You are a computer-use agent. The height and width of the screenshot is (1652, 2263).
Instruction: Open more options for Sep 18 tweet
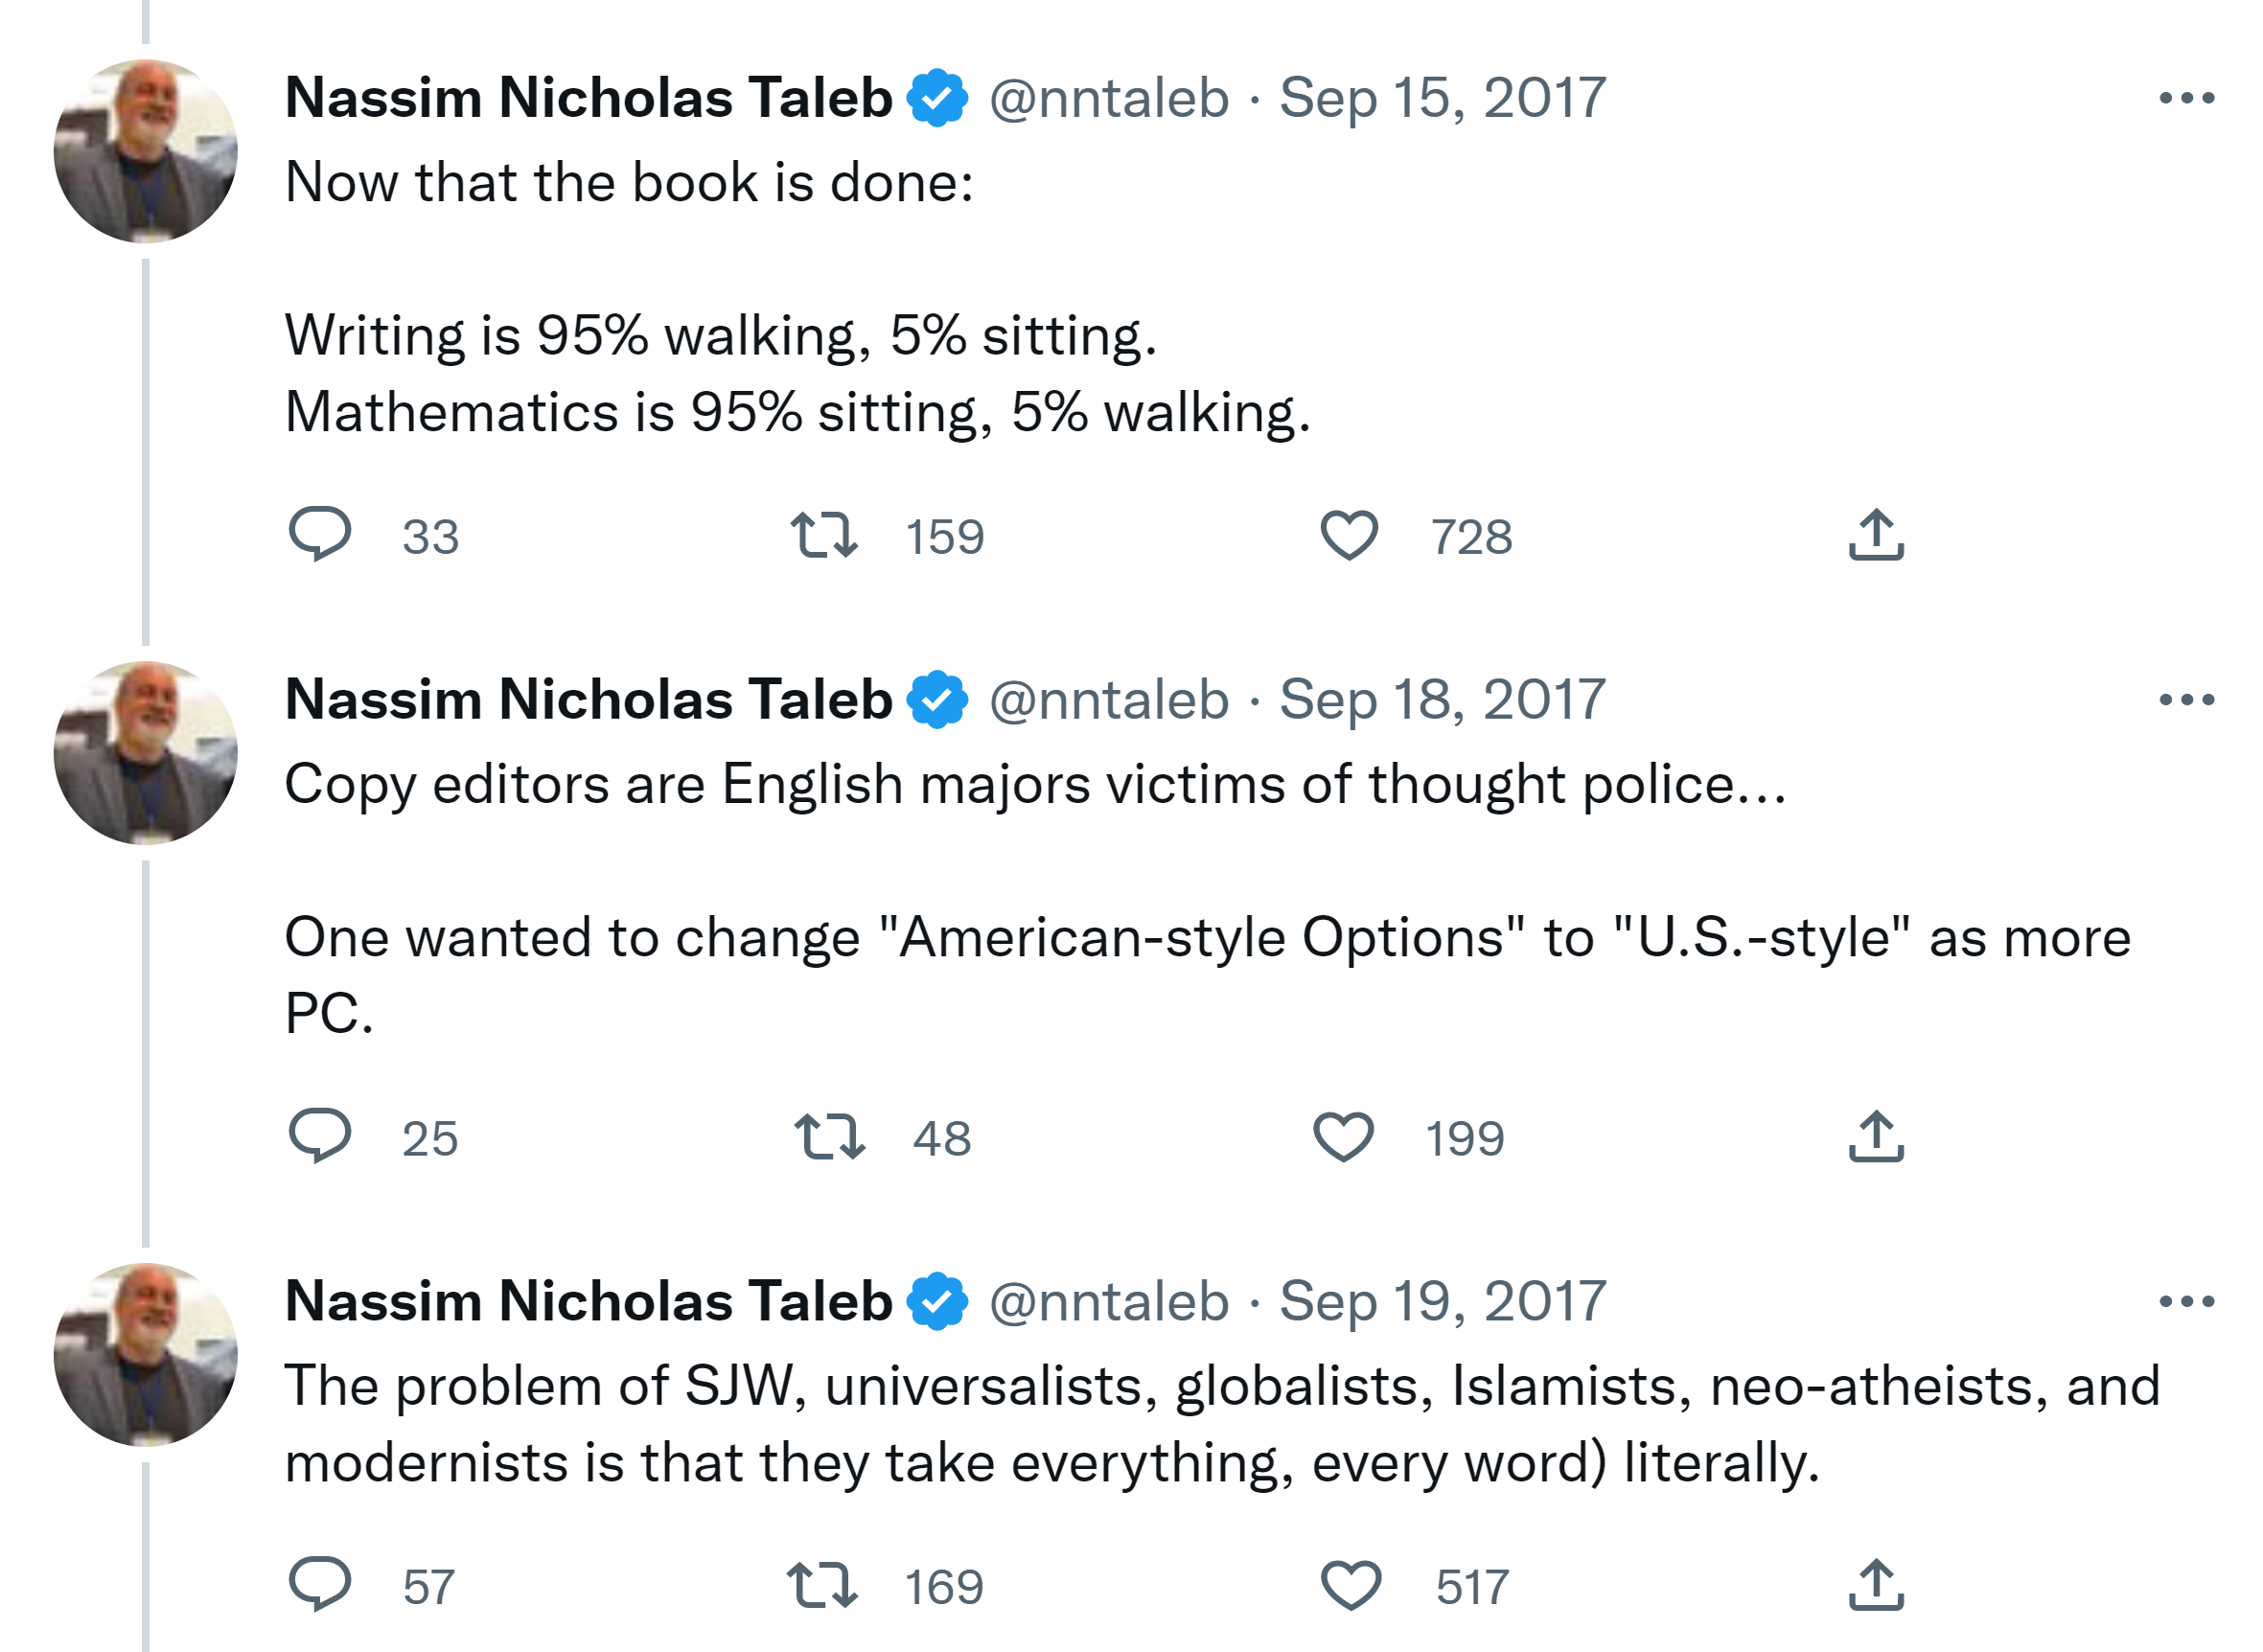2186,700
